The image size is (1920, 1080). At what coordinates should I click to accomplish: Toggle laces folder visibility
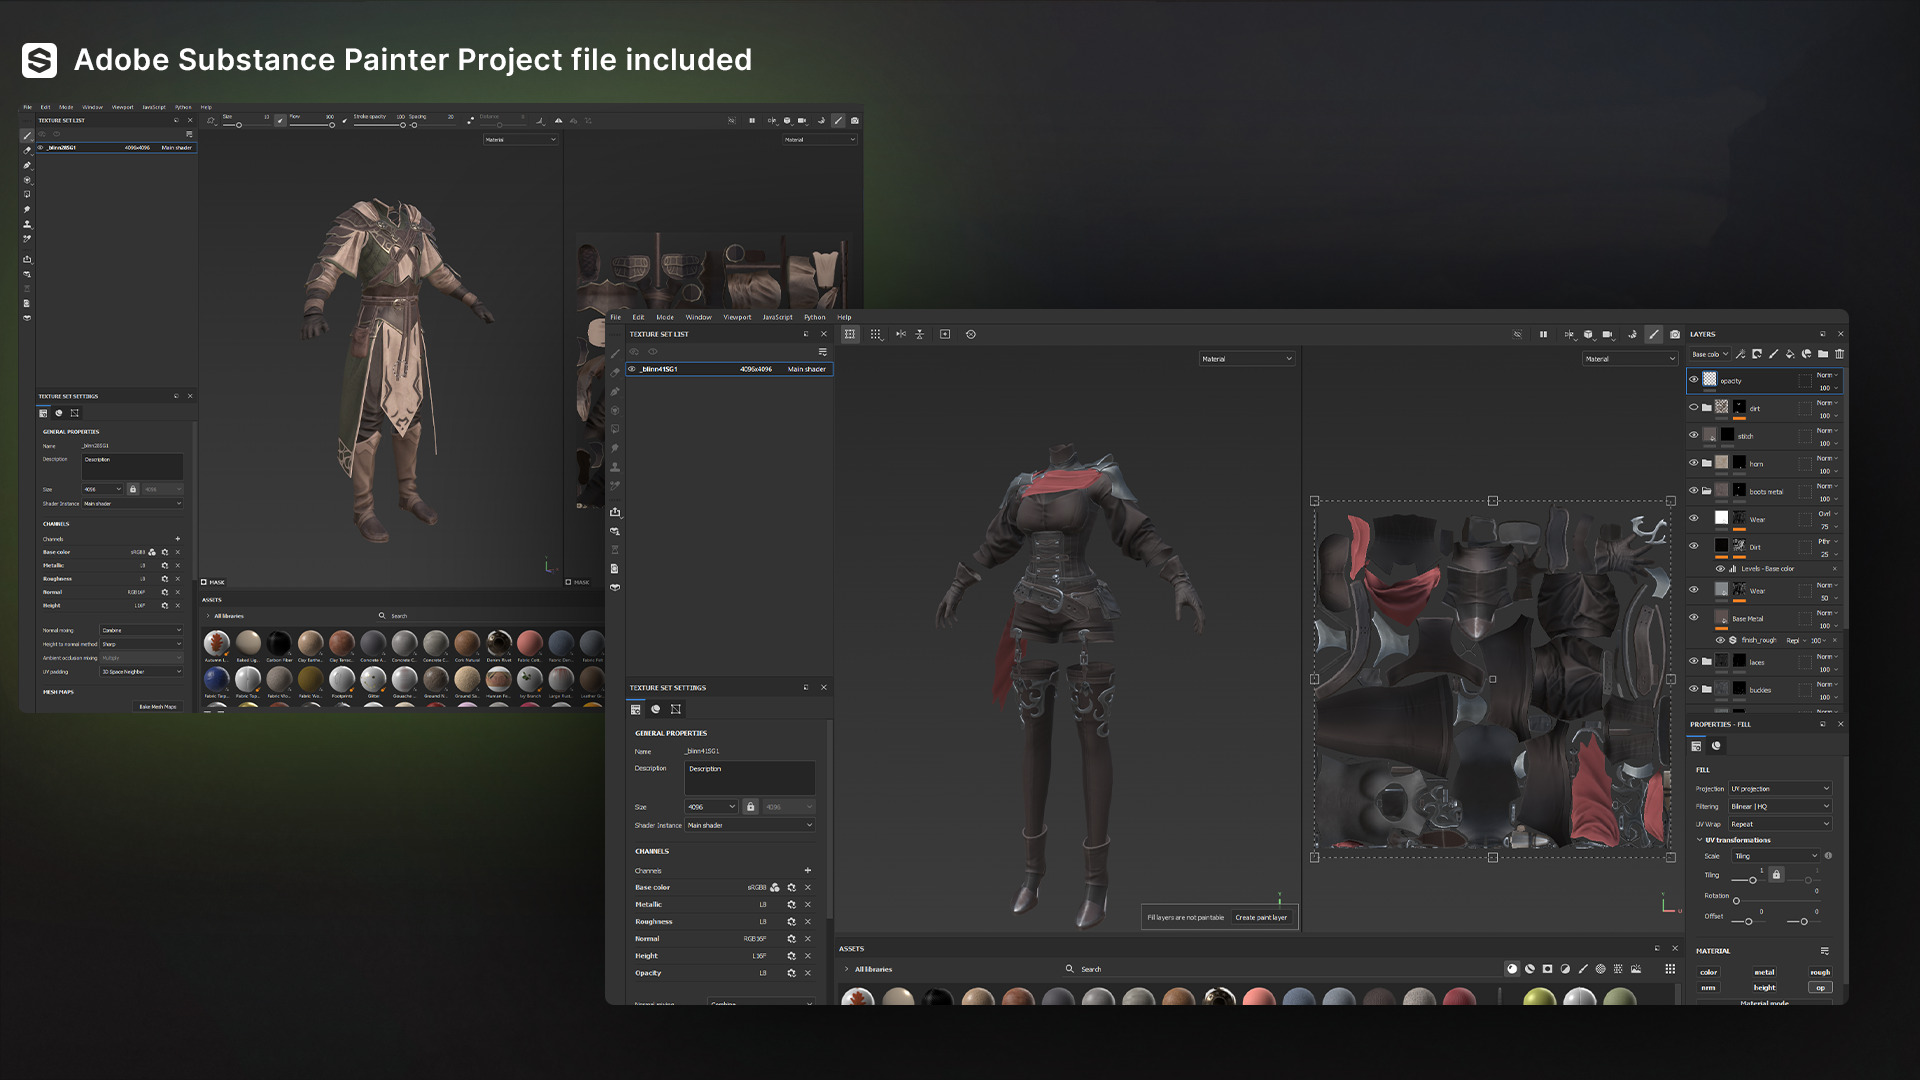click(x=1693, y=661)
